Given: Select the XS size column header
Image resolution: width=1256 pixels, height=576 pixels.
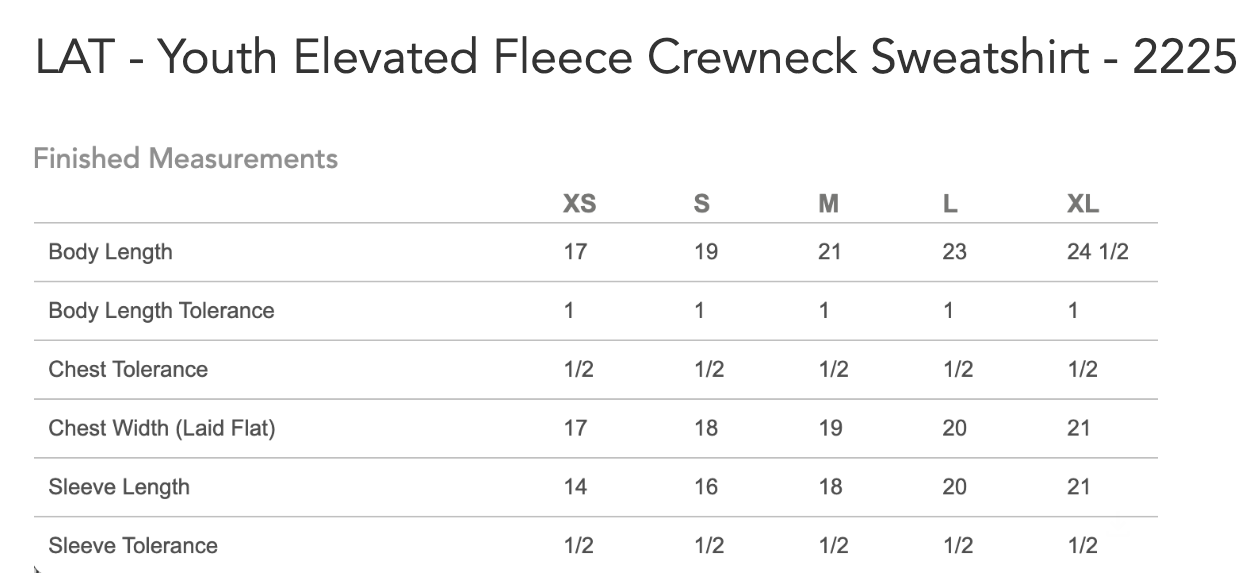Looking at the screenshot, I should coord(579,204).
